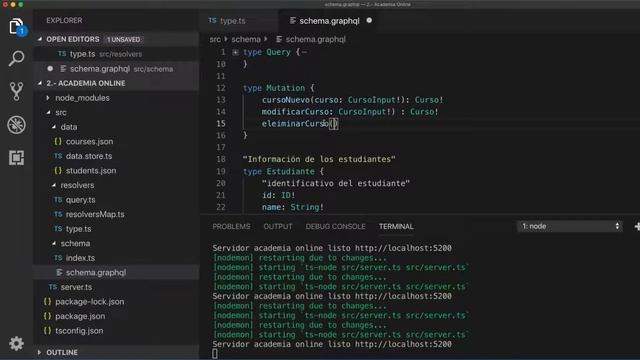Click the 'type Estudiante {' line

point(283,171)
